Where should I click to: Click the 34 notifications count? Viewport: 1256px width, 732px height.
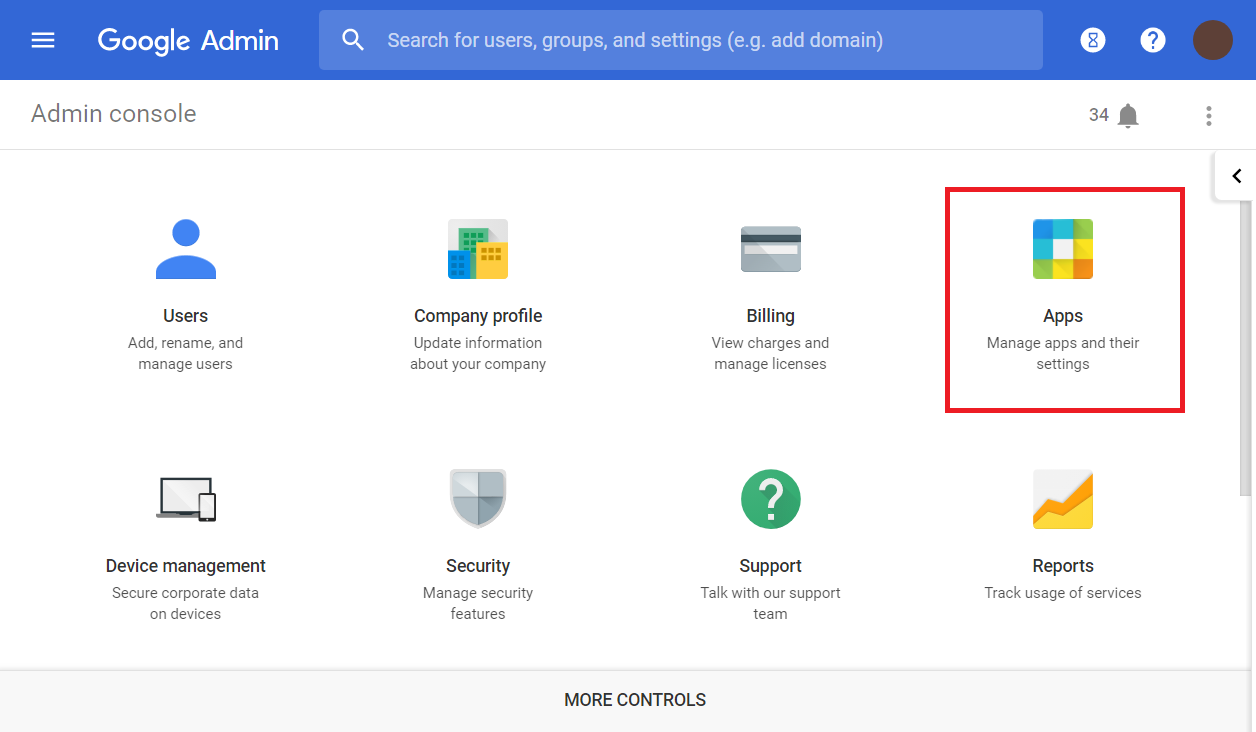click(1099, 115)
